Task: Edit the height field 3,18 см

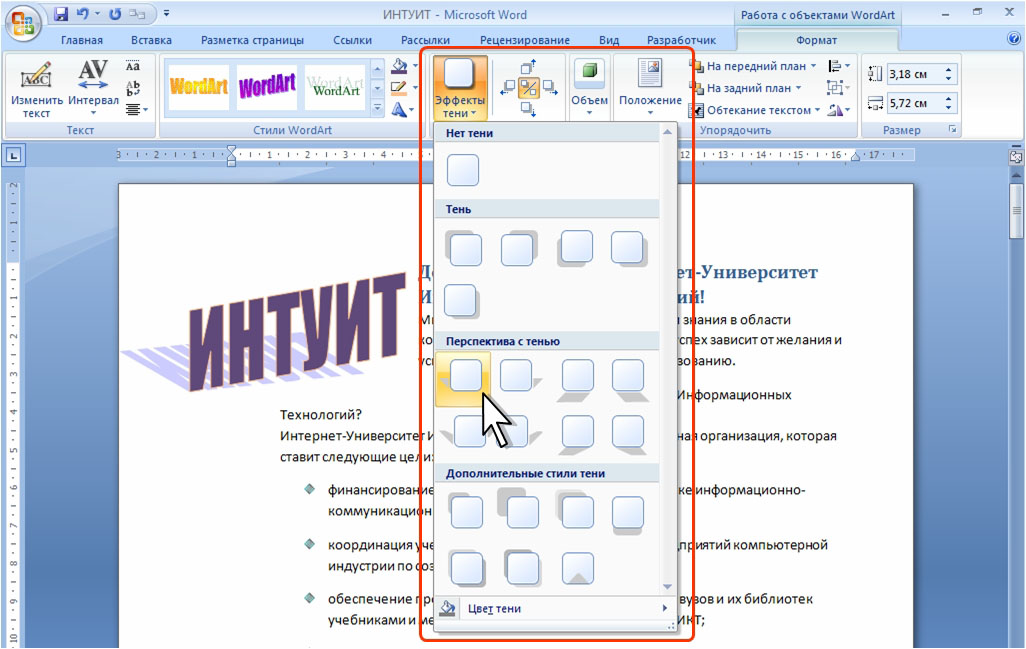Action: click(913, 74)
